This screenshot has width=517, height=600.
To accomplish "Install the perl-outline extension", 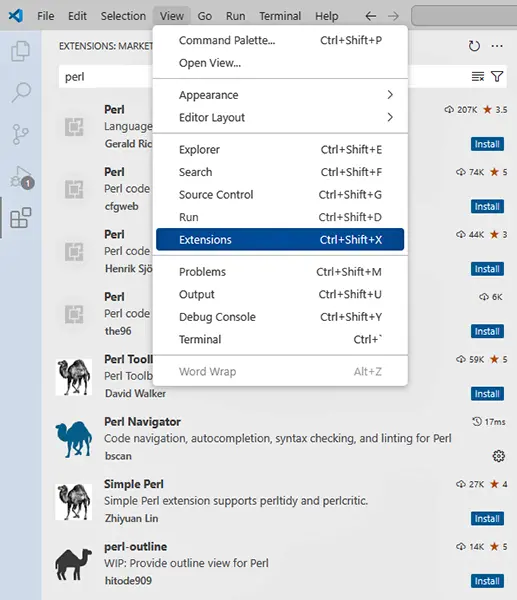I will [487, 581].
